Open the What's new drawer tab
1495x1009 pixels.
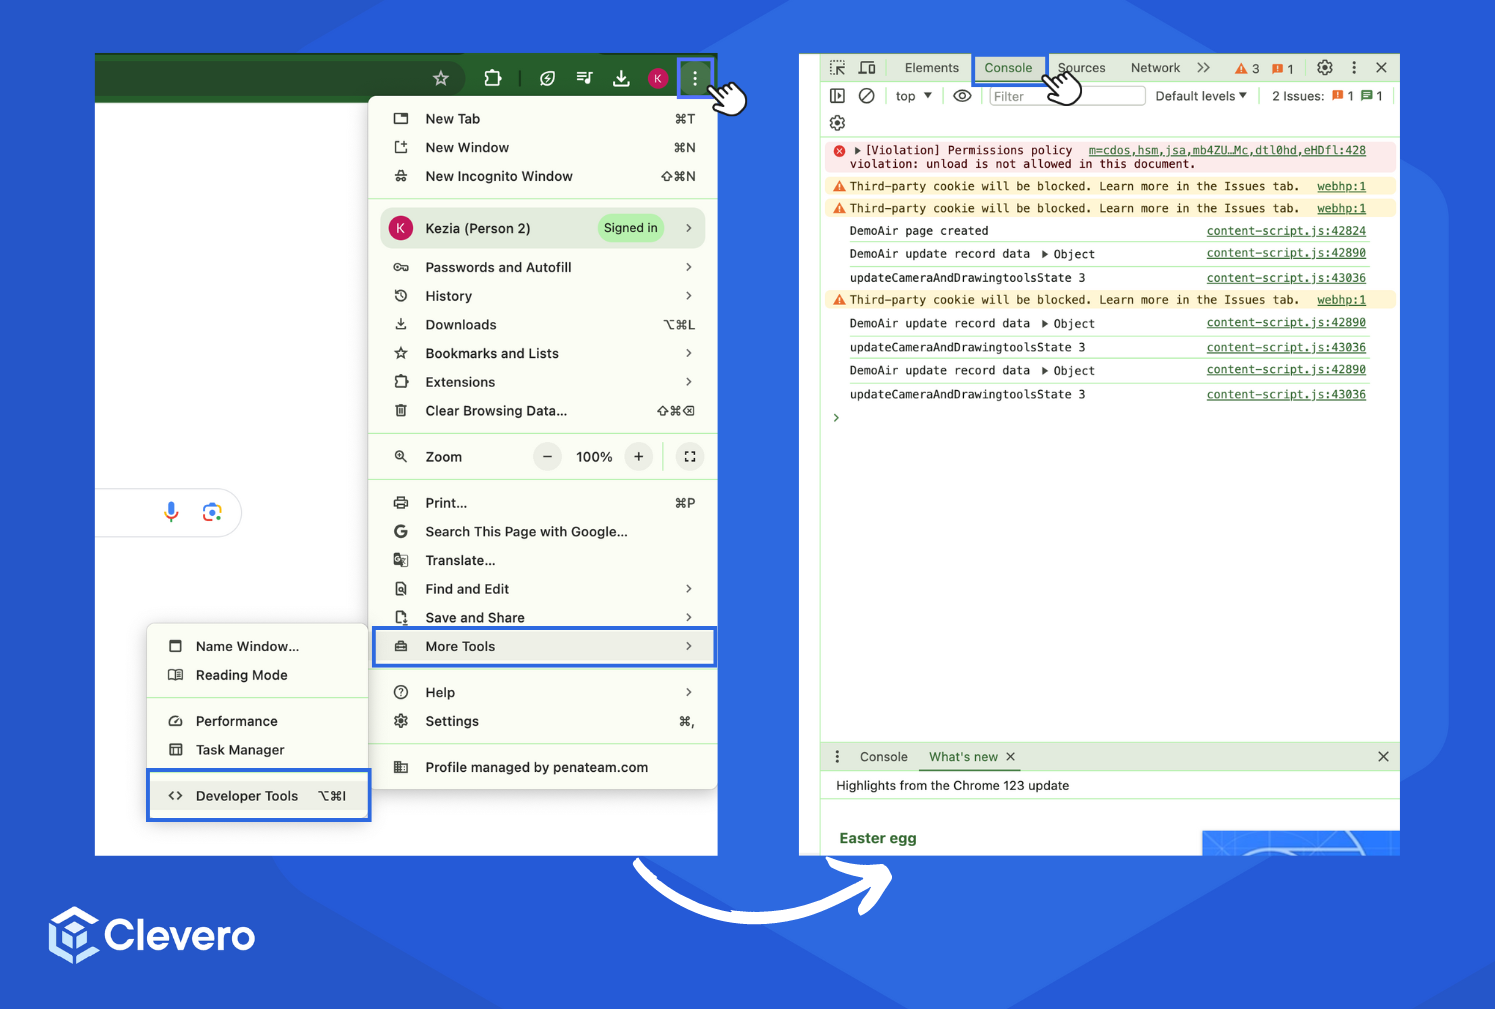tap(963, 757)
